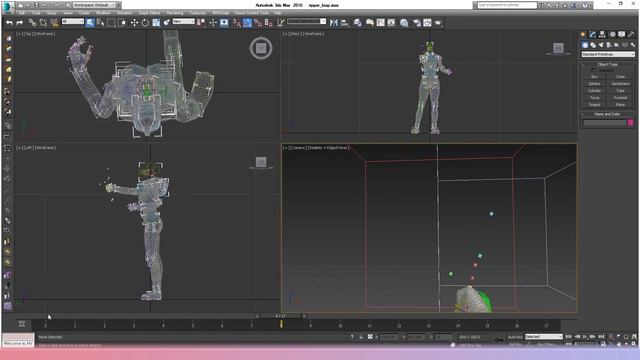The height and width of the screenshot is (360, 640).
Task: Select Shapes category in Create panel
Action: point(593,45)
